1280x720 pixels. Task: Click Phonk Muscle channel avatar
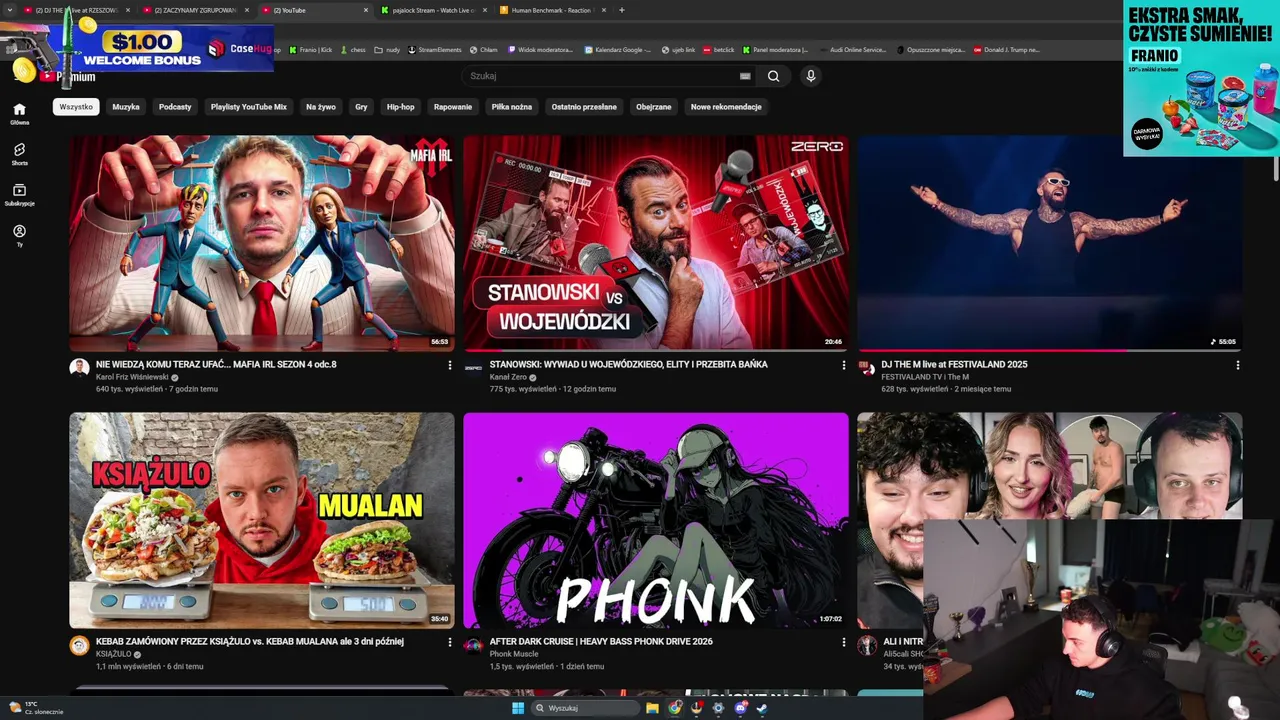tap(473, 645)
